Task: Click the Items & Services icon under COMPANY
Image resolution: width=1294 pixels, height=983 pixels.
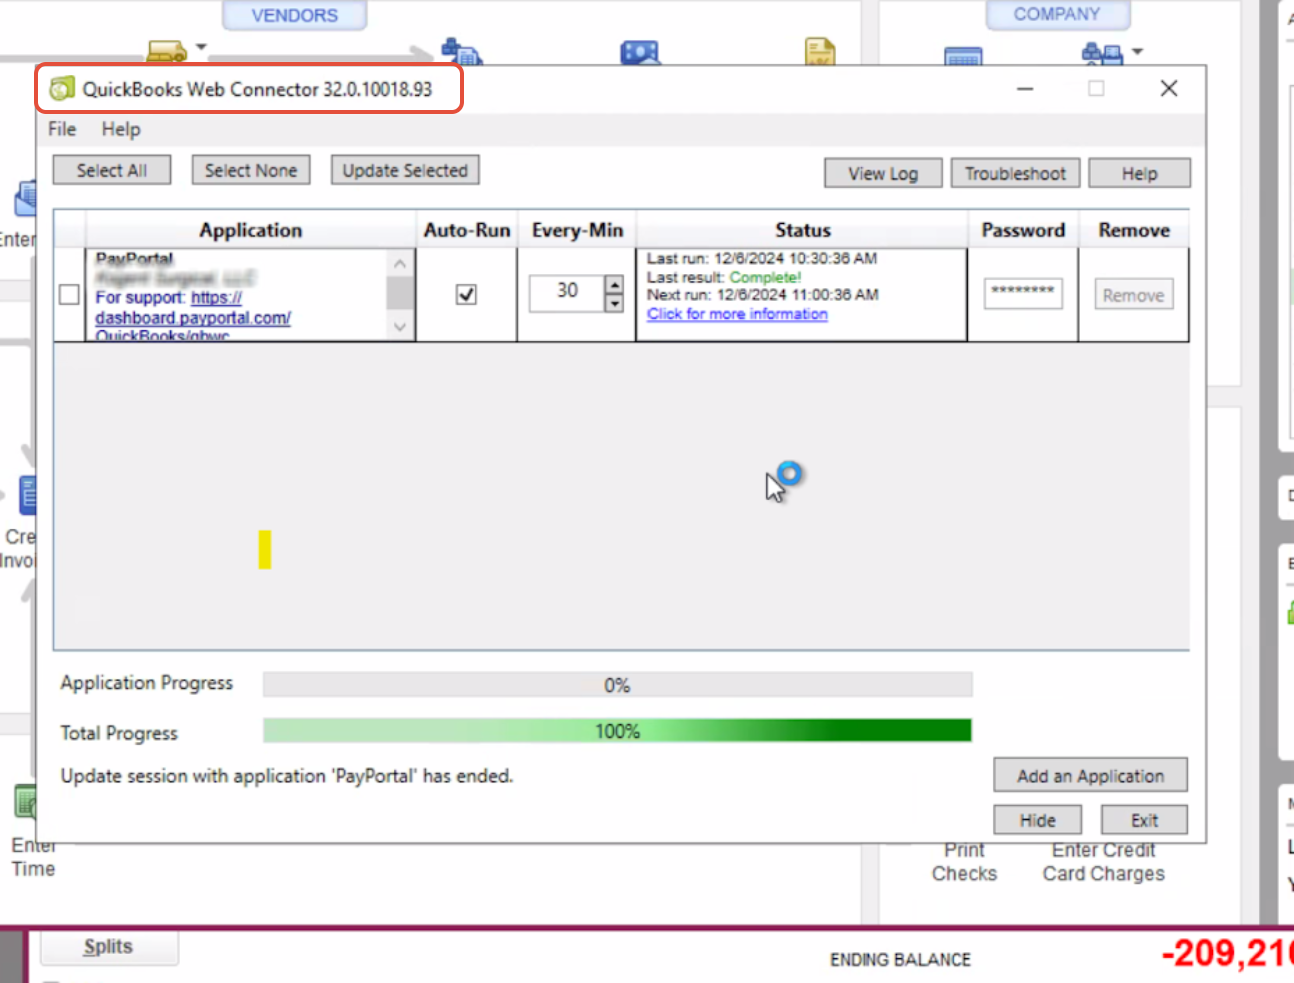Action: 1102,54
